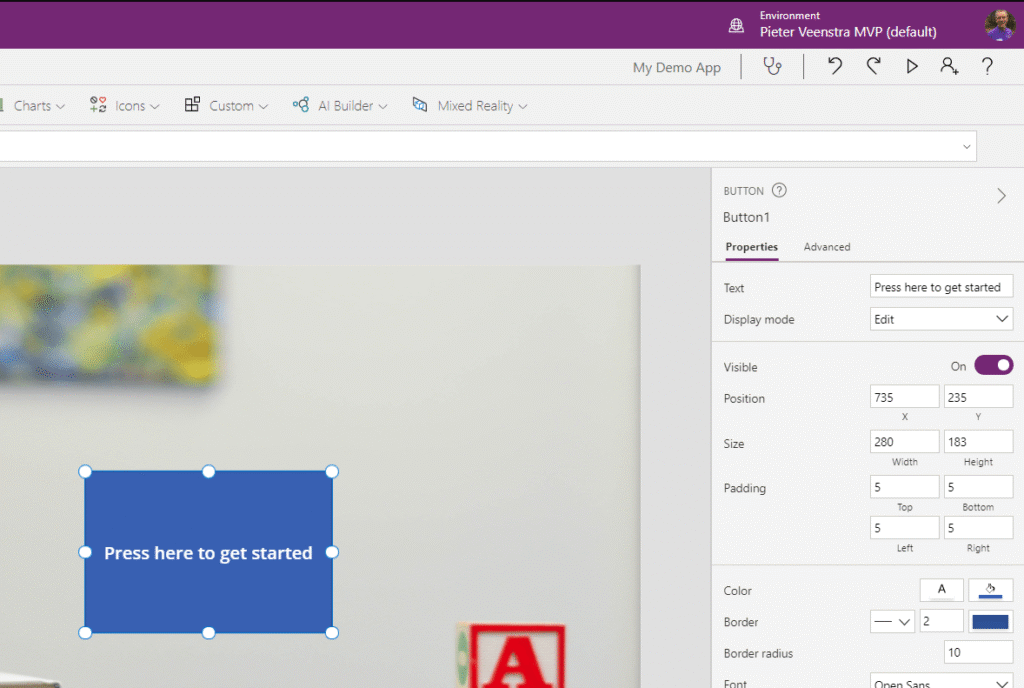
Task: Click the Custom components icon
Action: click(x=192, y=104)
